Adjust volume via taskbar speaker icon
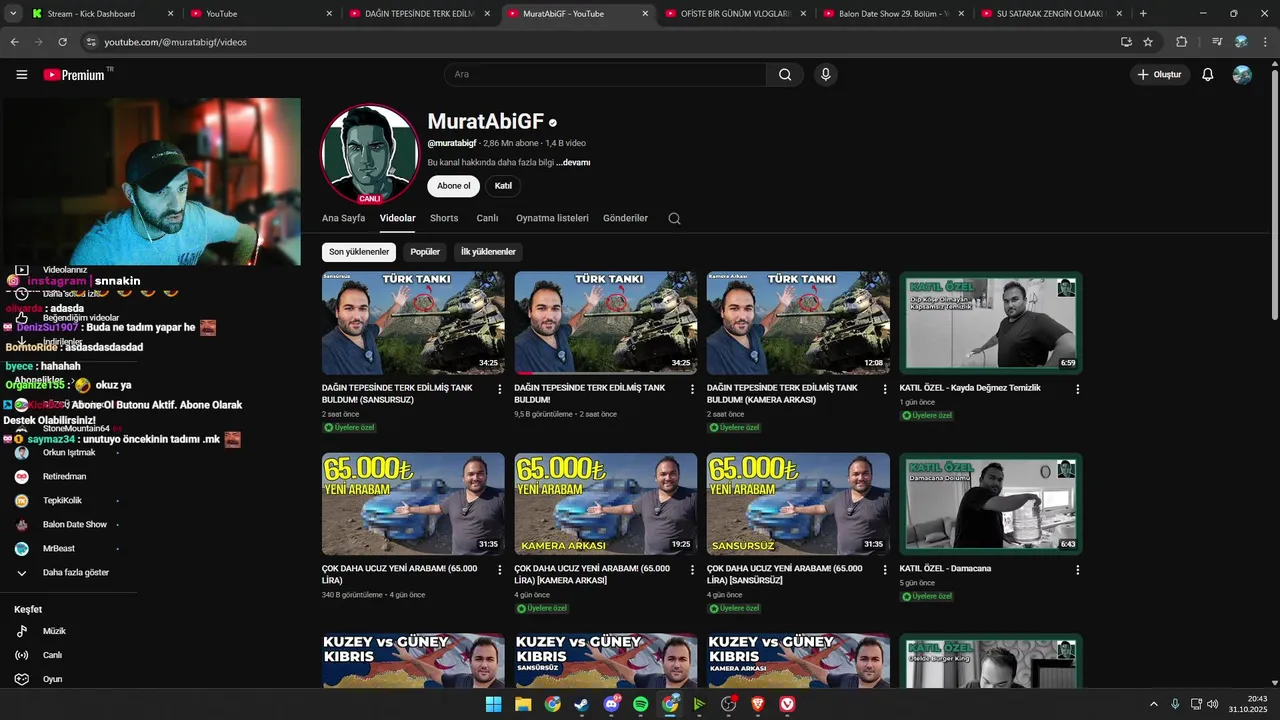The height and width of the screenshot is (720, 1280). click(x=1212, y=704)
